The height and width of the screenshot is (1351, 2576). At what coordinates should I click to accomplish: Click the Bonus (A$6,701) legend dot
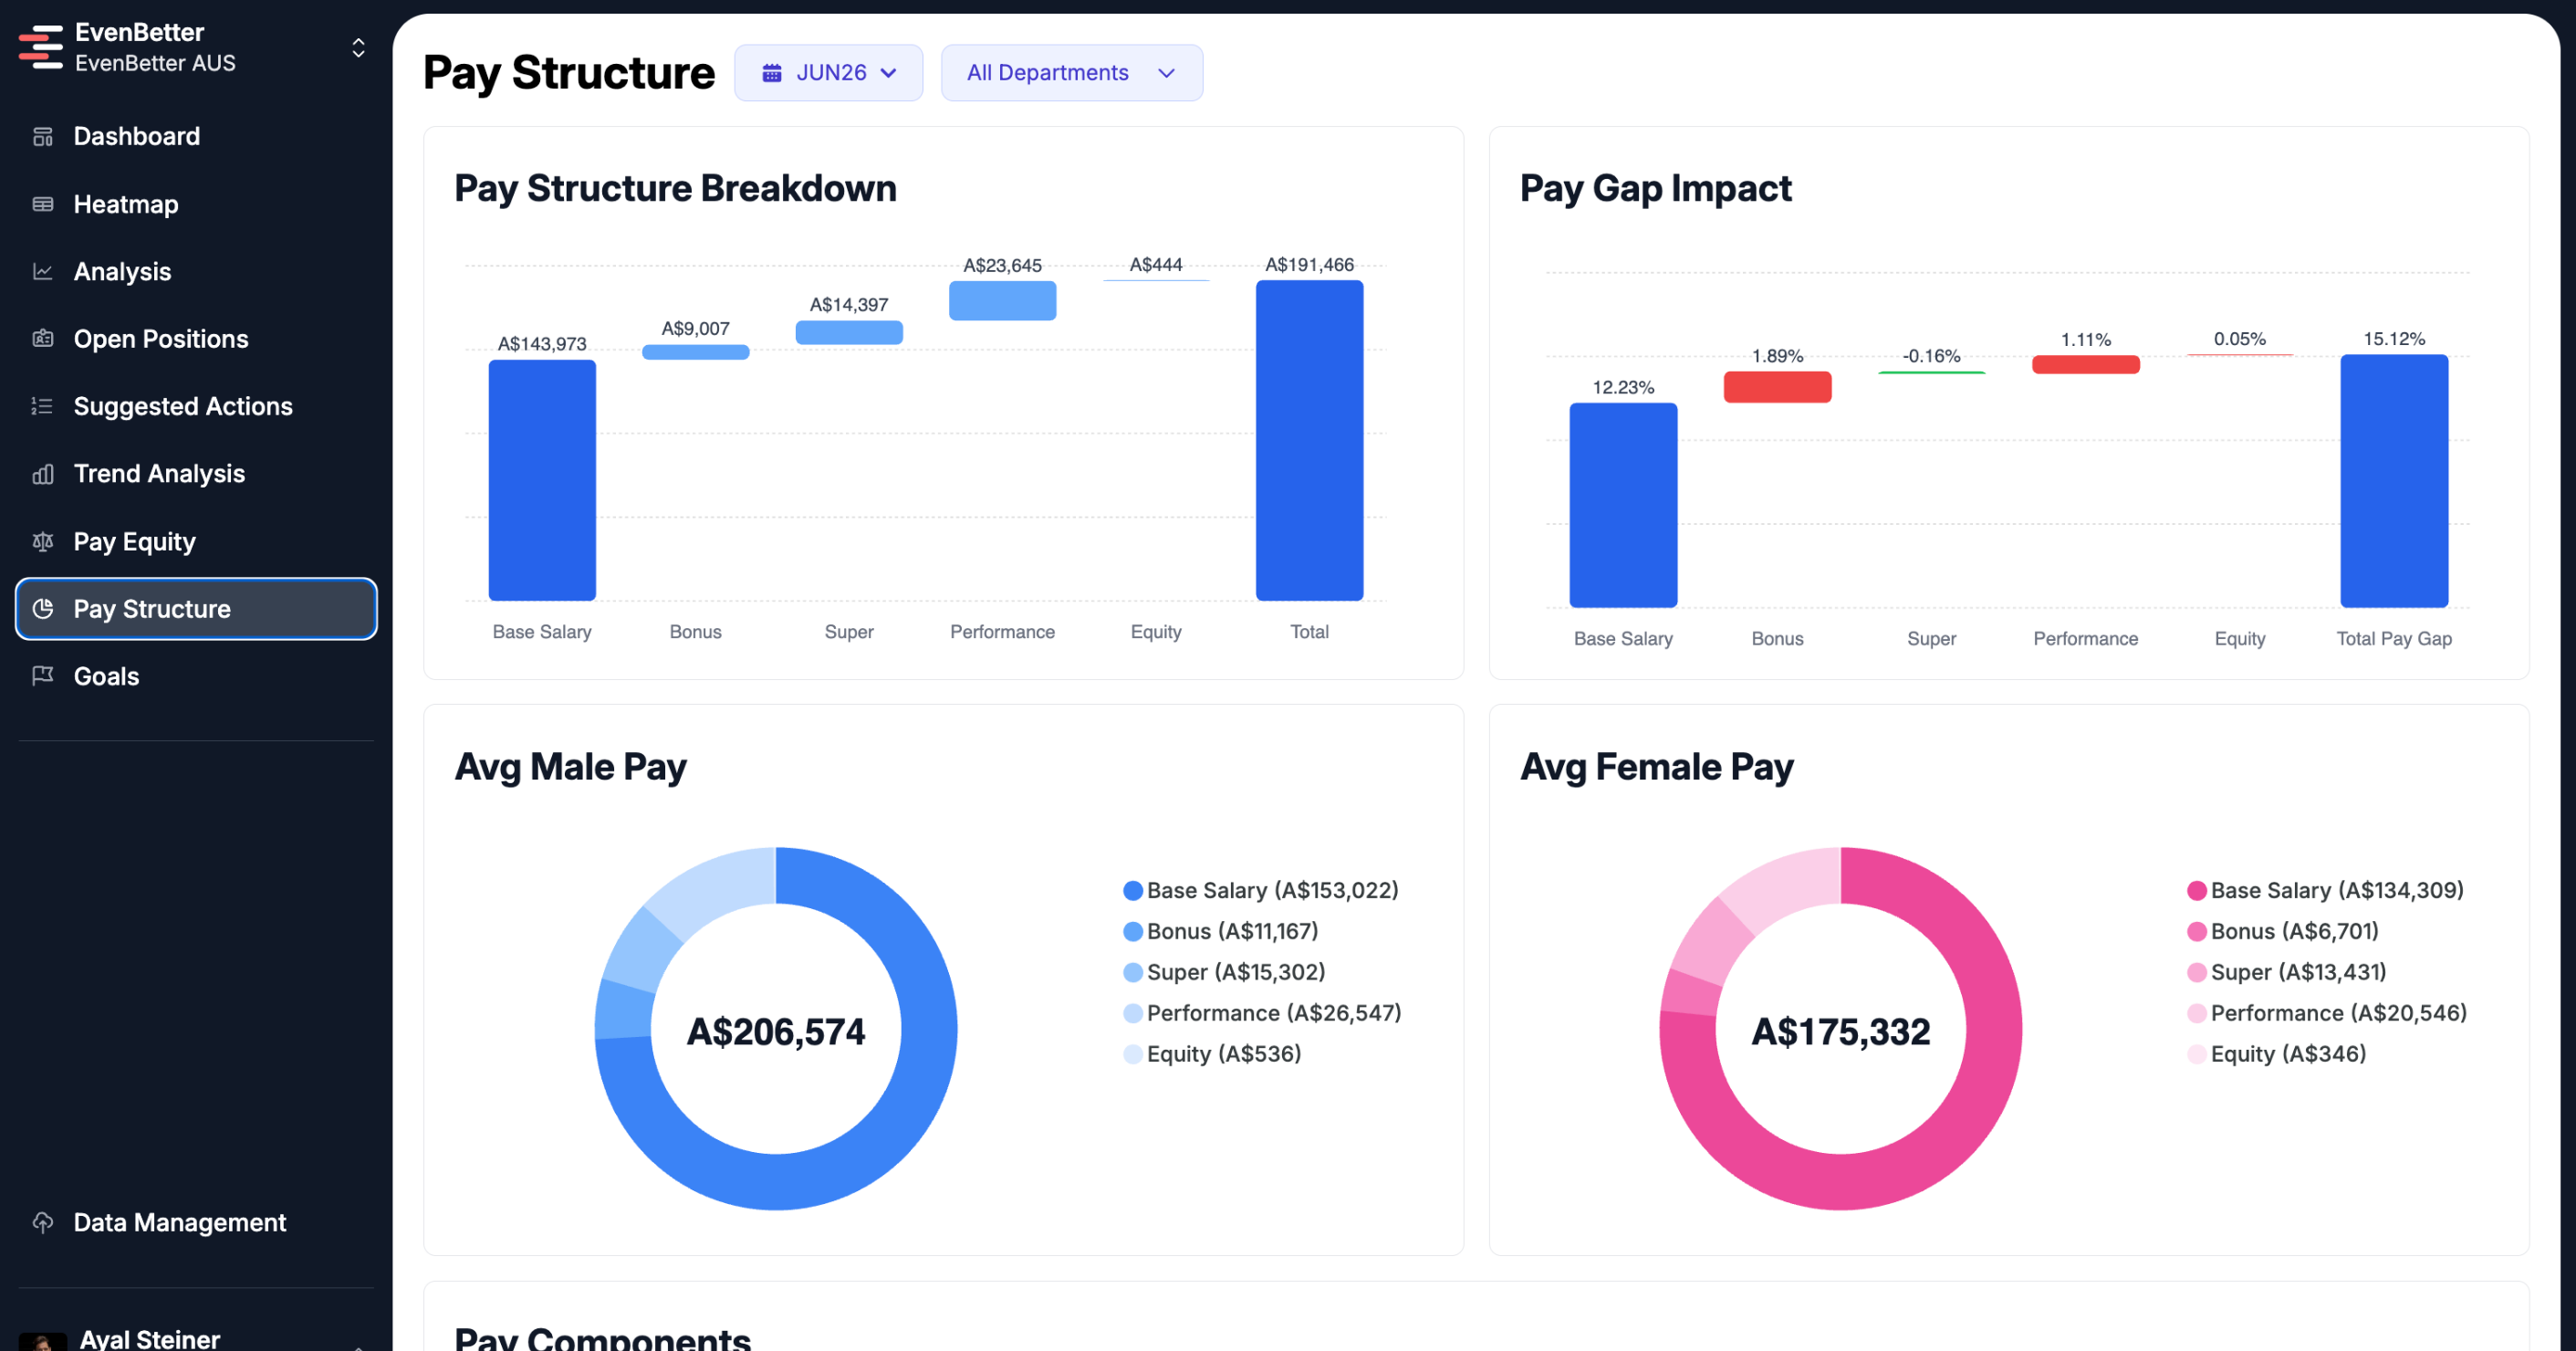tap(2196, 932)
